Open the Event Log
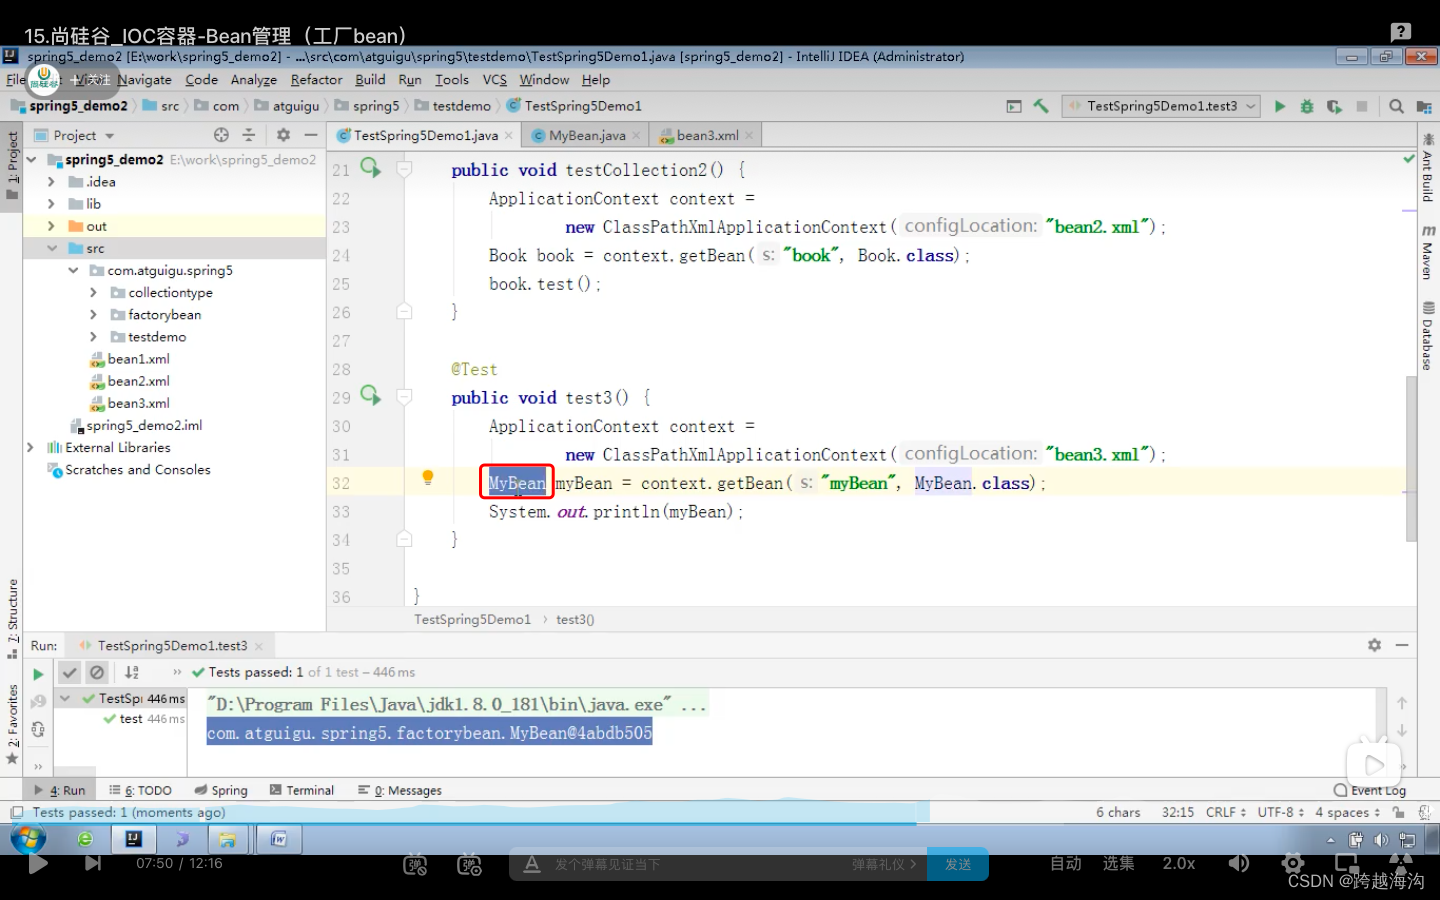1440x900 pixels. coord(1370,790)
